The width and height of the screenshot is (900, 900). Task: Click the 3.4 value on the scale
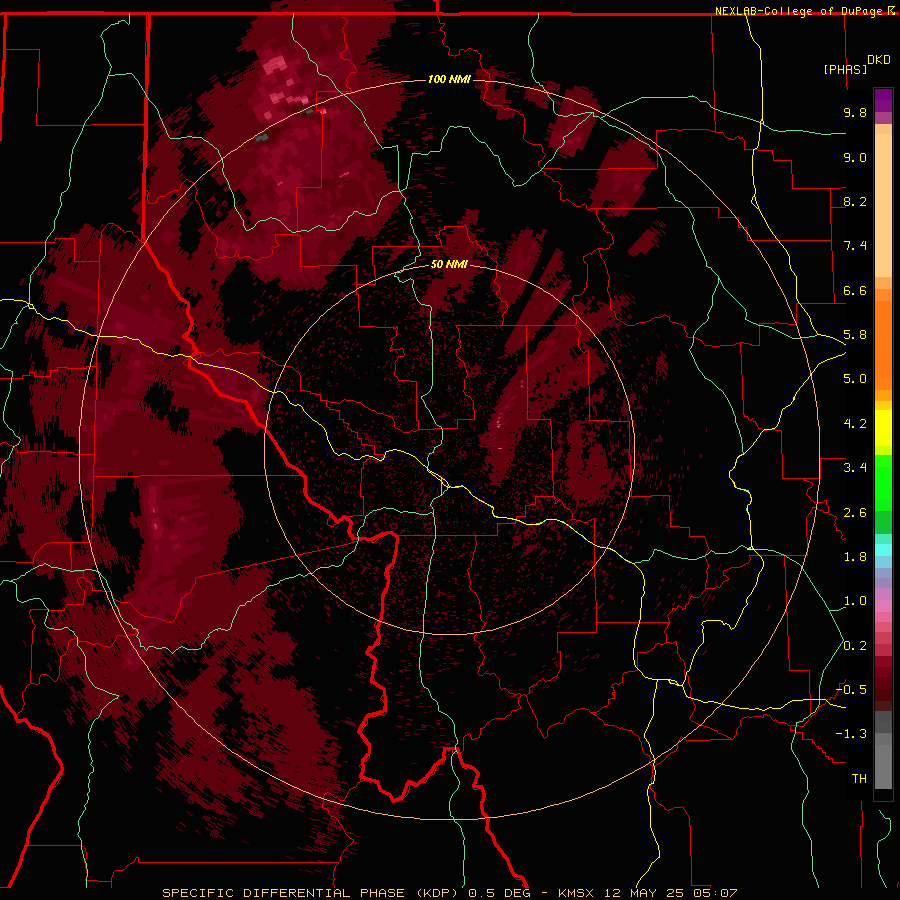coord(855,468)
